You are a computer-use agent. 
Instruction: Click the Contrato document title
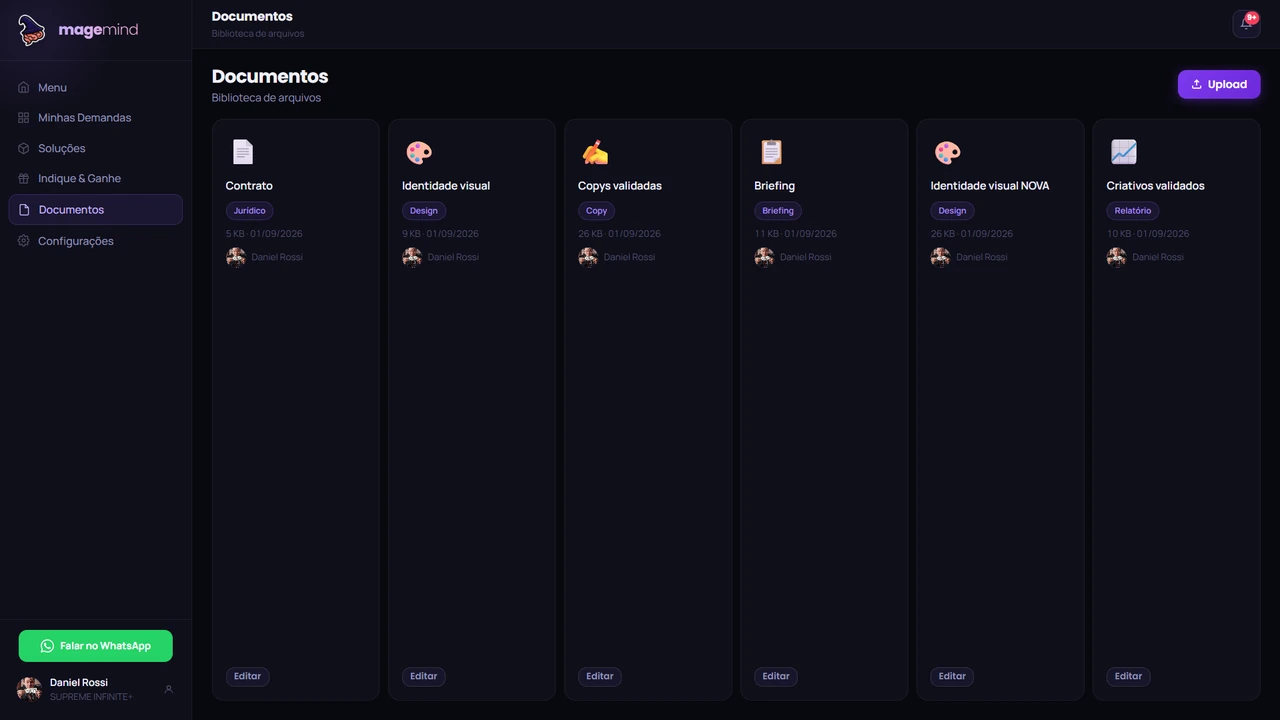pyautogui.click(x=249, y=186)
